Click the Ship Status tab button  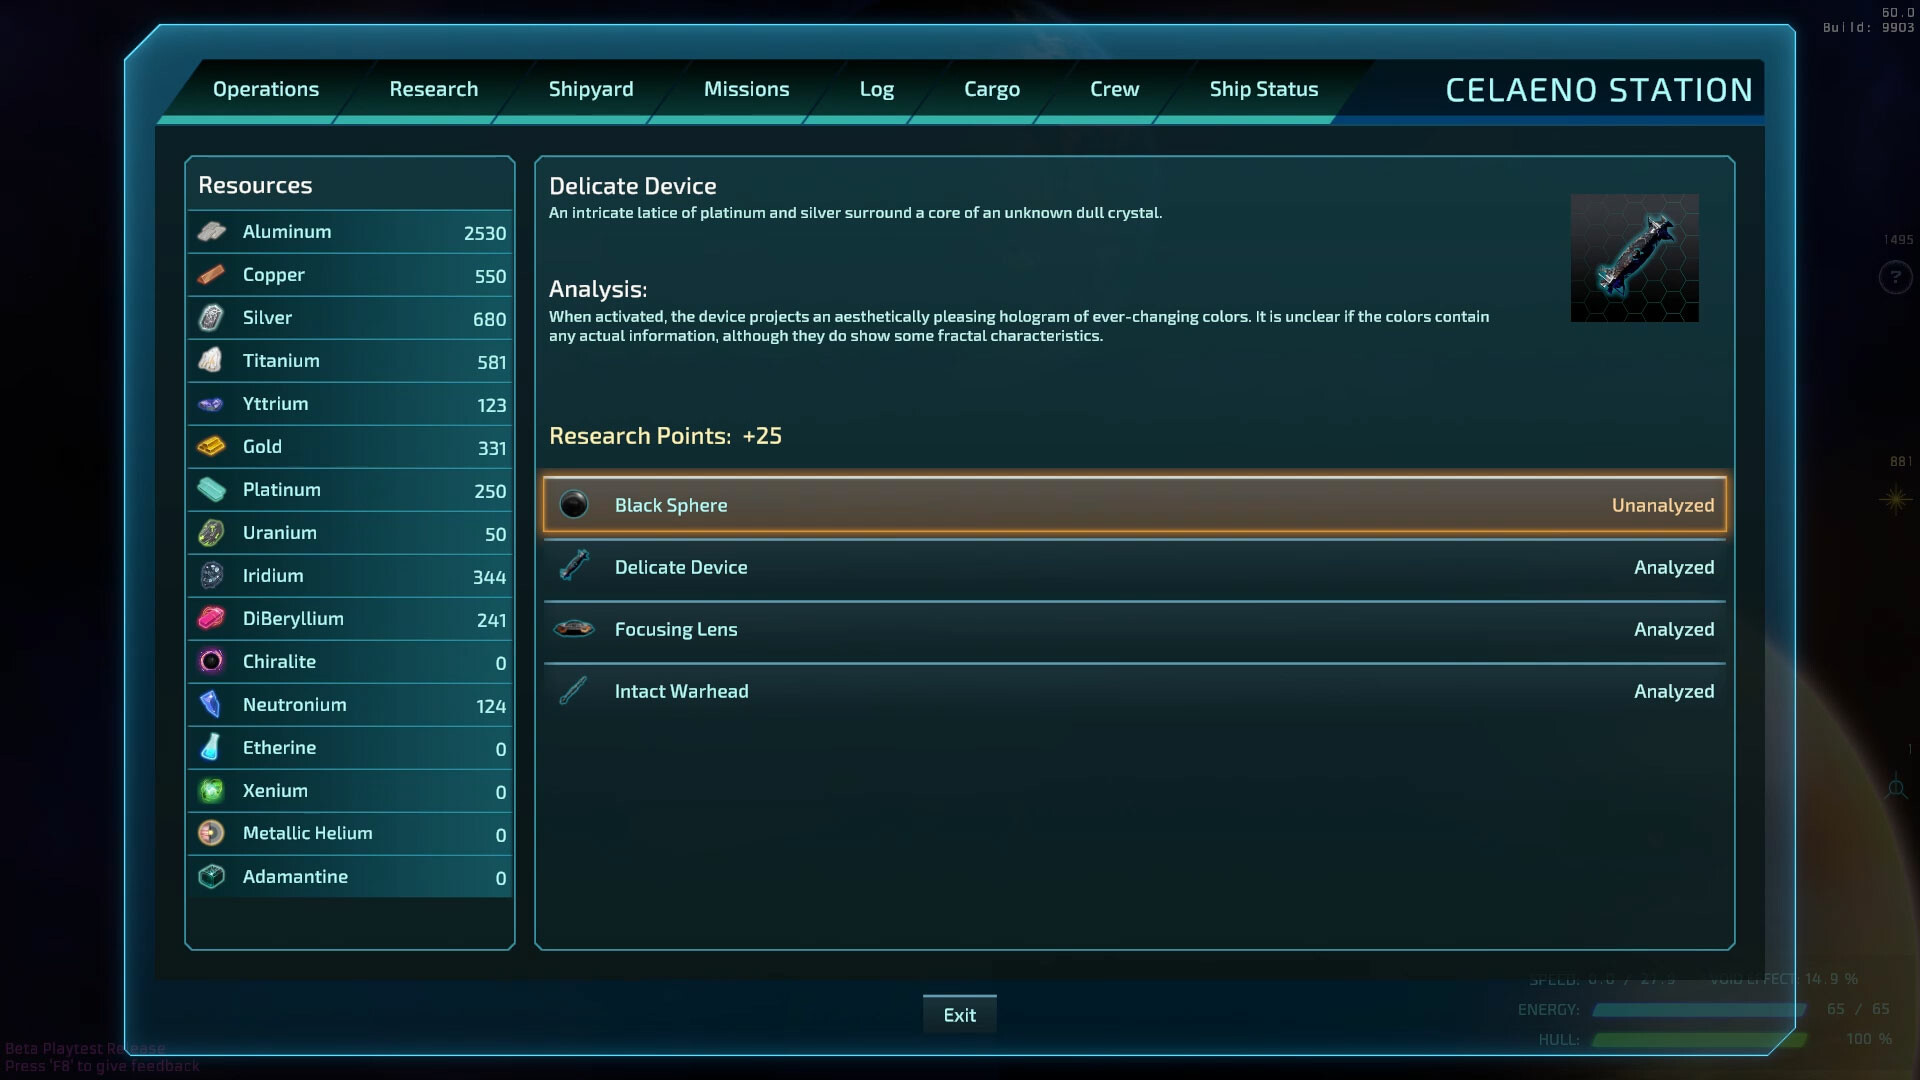pyautogui.click(x=1263, y=88)
